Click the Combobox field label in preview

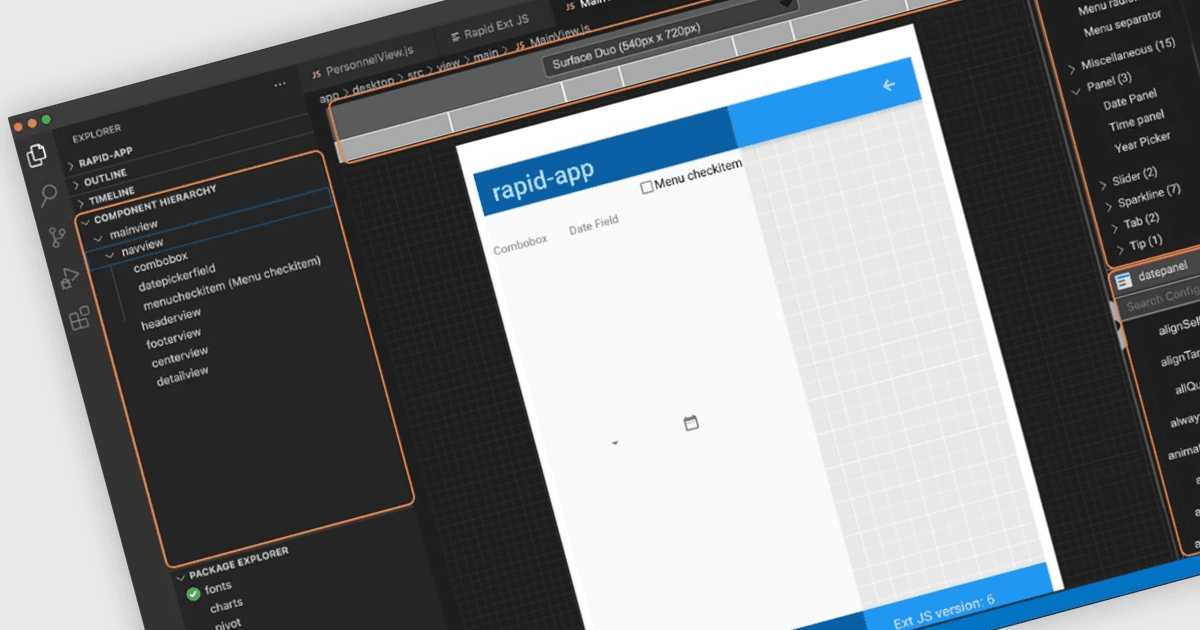[x=520, y=246]
